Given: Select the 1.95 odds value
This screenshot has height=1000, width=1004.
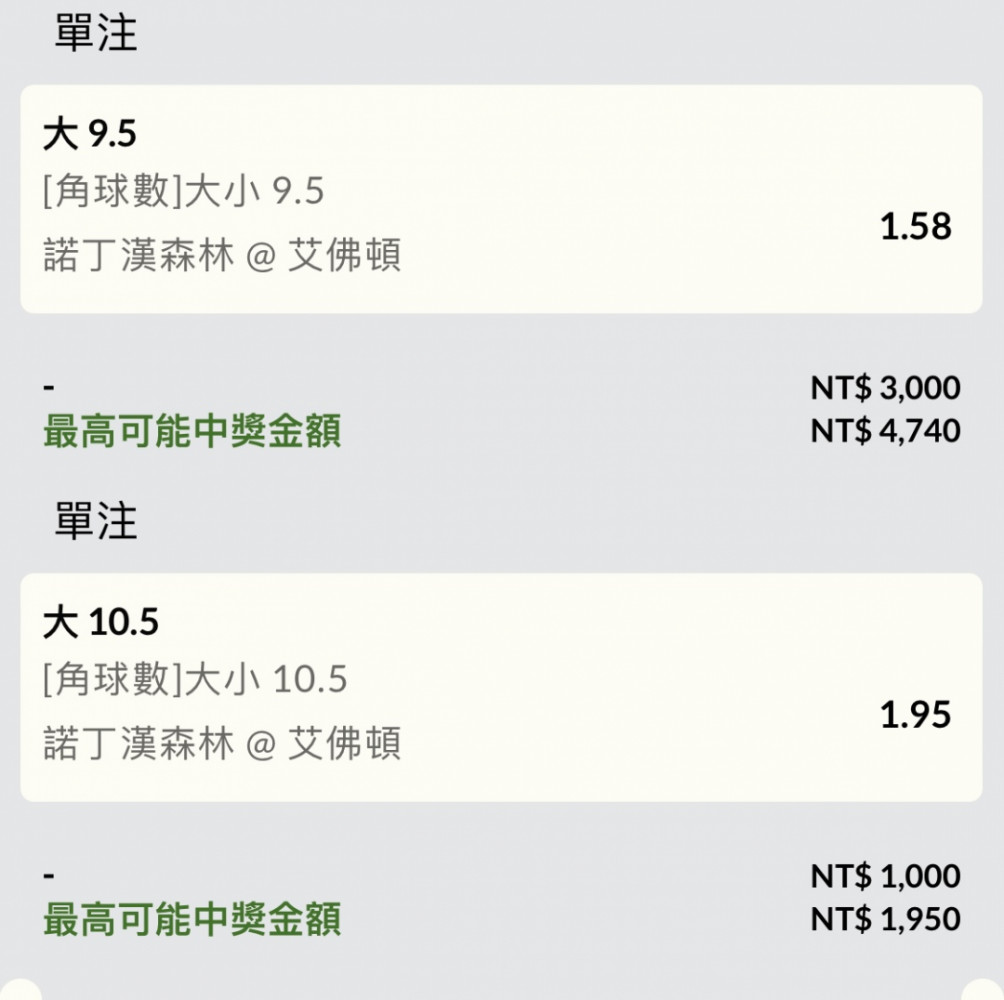Looking at the screenshot, I should tap(916, 714).
